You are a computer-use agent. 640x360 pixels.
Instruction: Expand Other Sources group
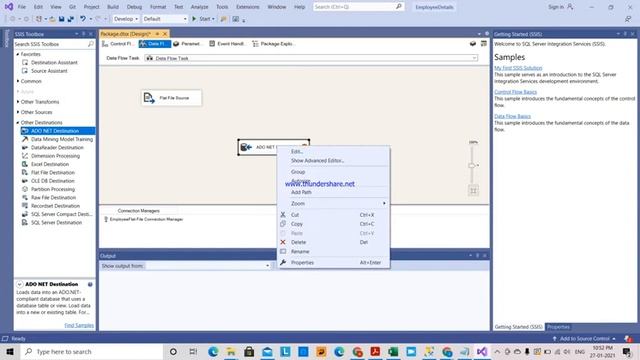(x=18, y=112)
